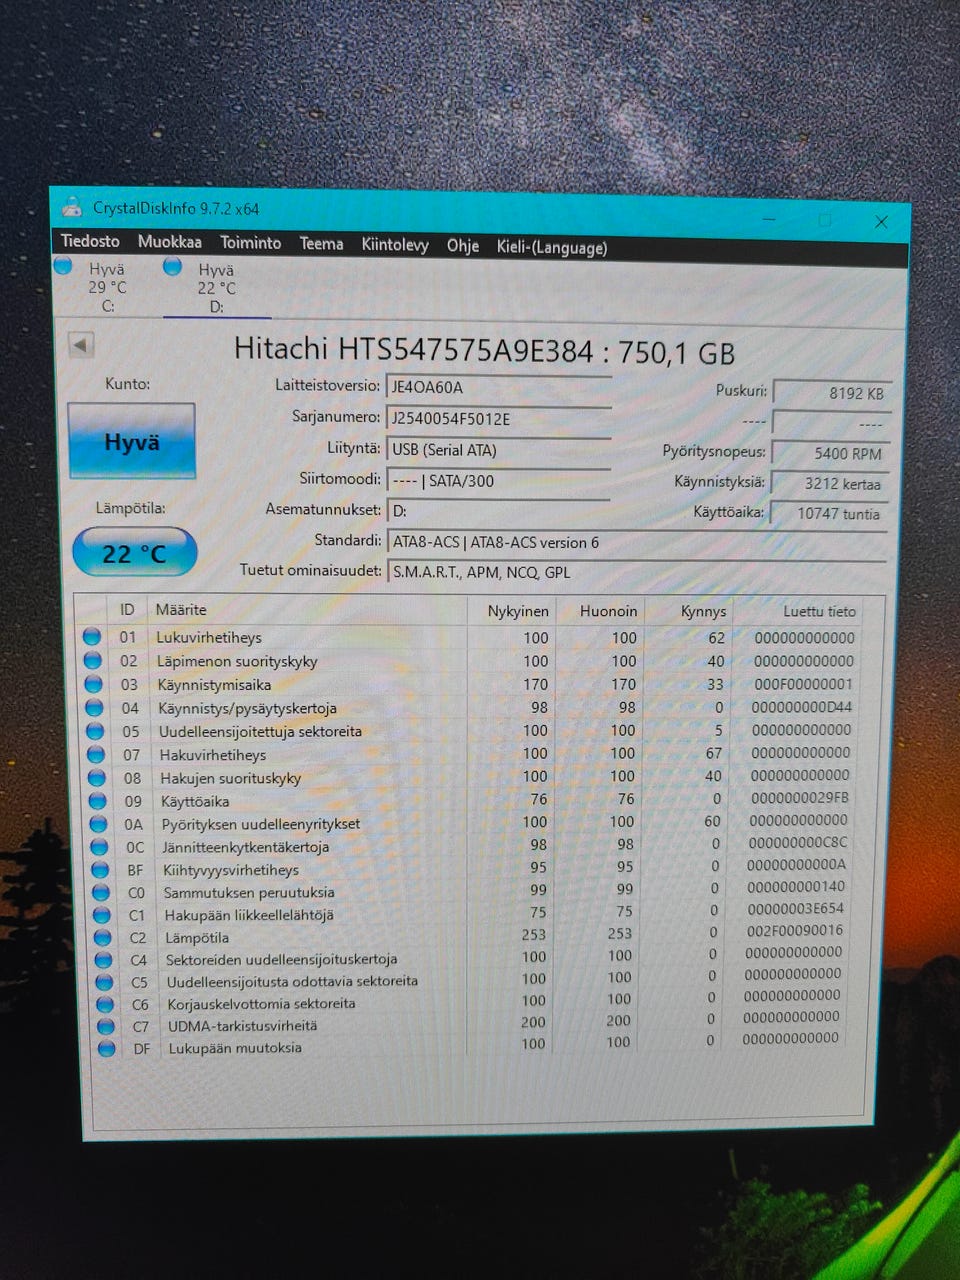This screenshot has height=1280, width=960.
Task: Click the Huonoin column header
Action: [x=600, y=611]
